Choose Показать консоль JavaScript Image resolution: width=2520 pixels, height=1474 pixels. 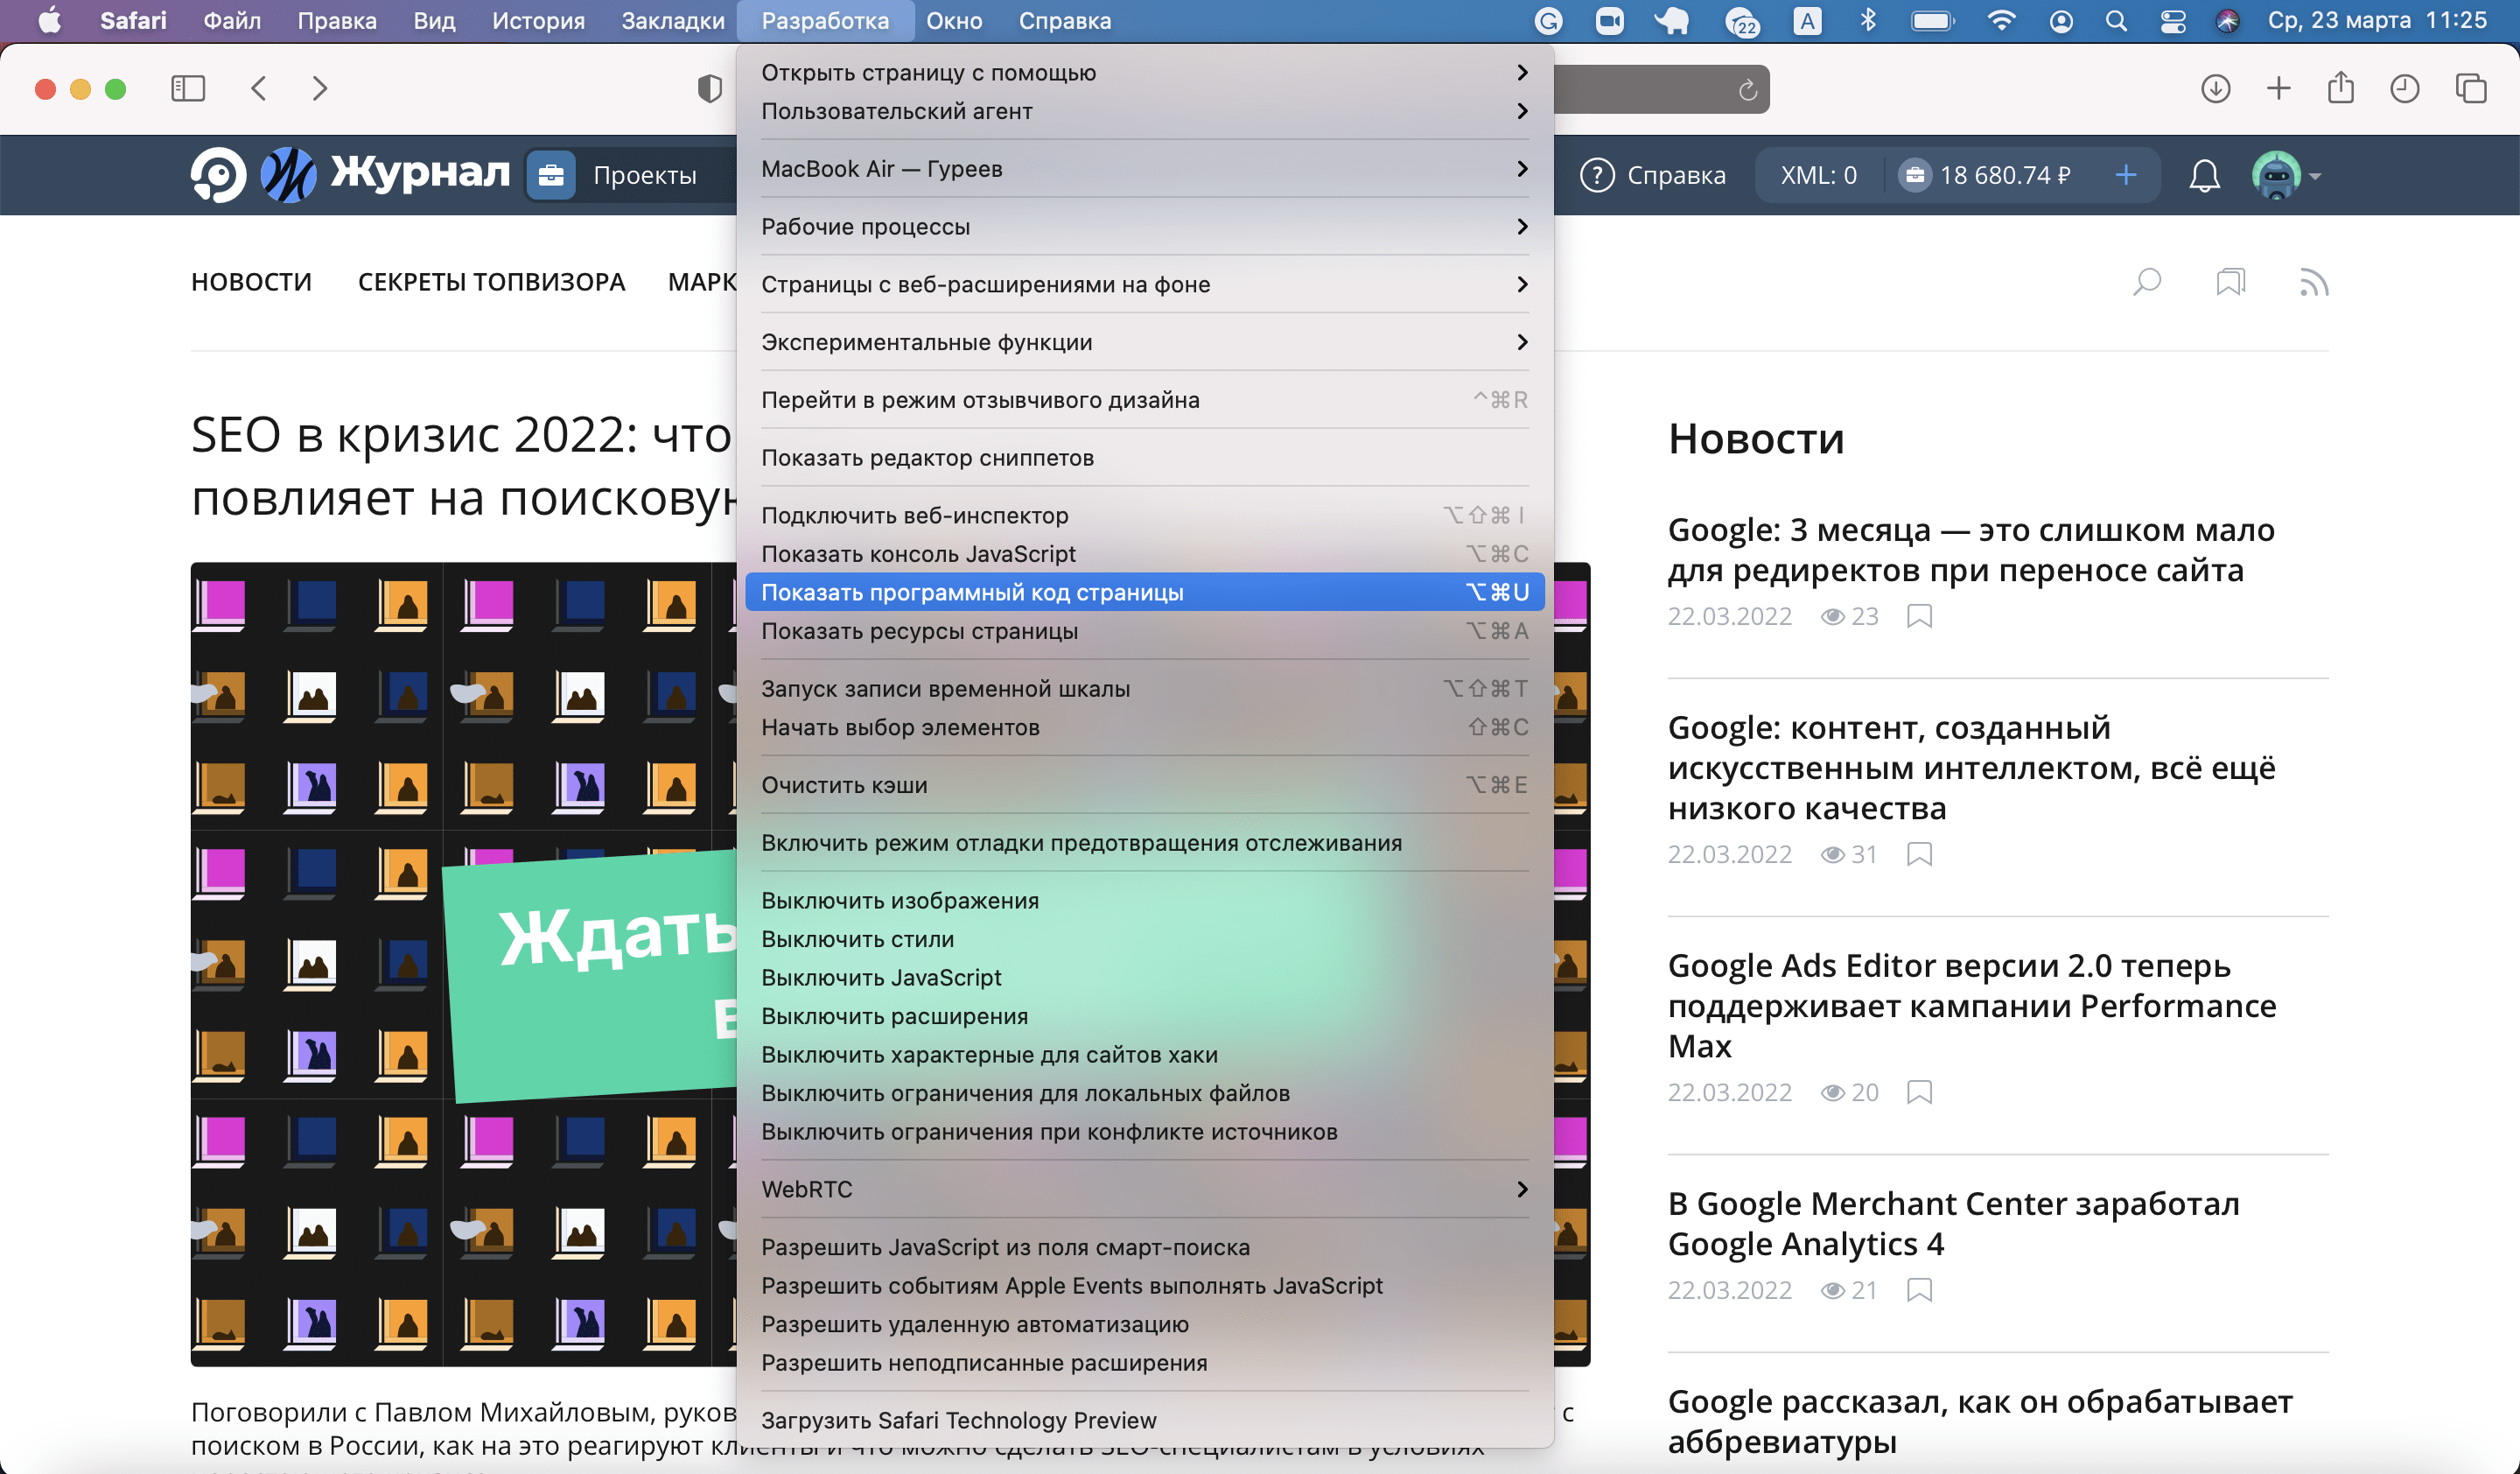pos(1145,554)
